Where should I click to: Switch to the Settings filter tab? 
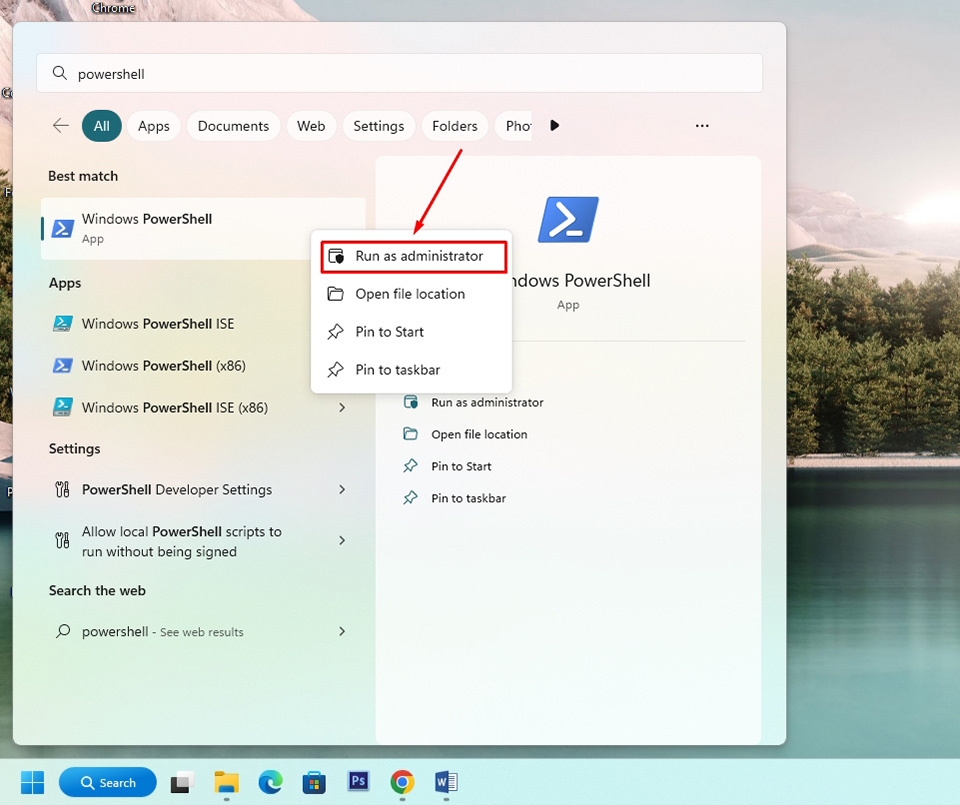(x=379, y=126)
